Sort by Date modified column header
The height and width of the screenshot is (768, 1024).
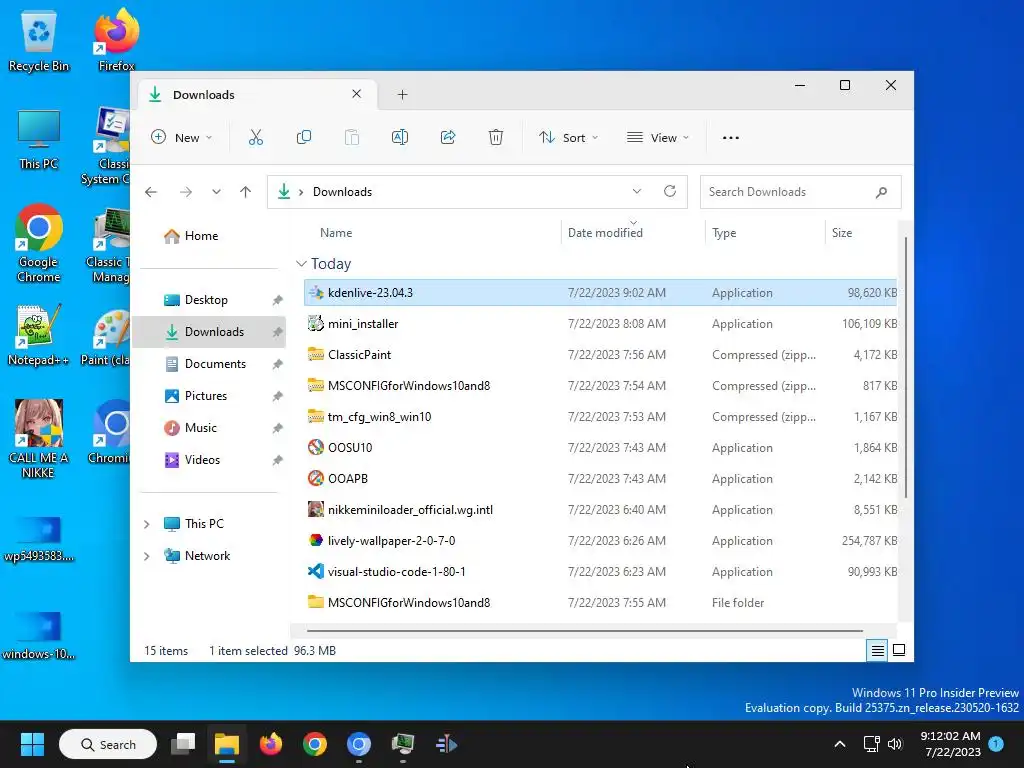pyautogui.click(x=605, y=232)
